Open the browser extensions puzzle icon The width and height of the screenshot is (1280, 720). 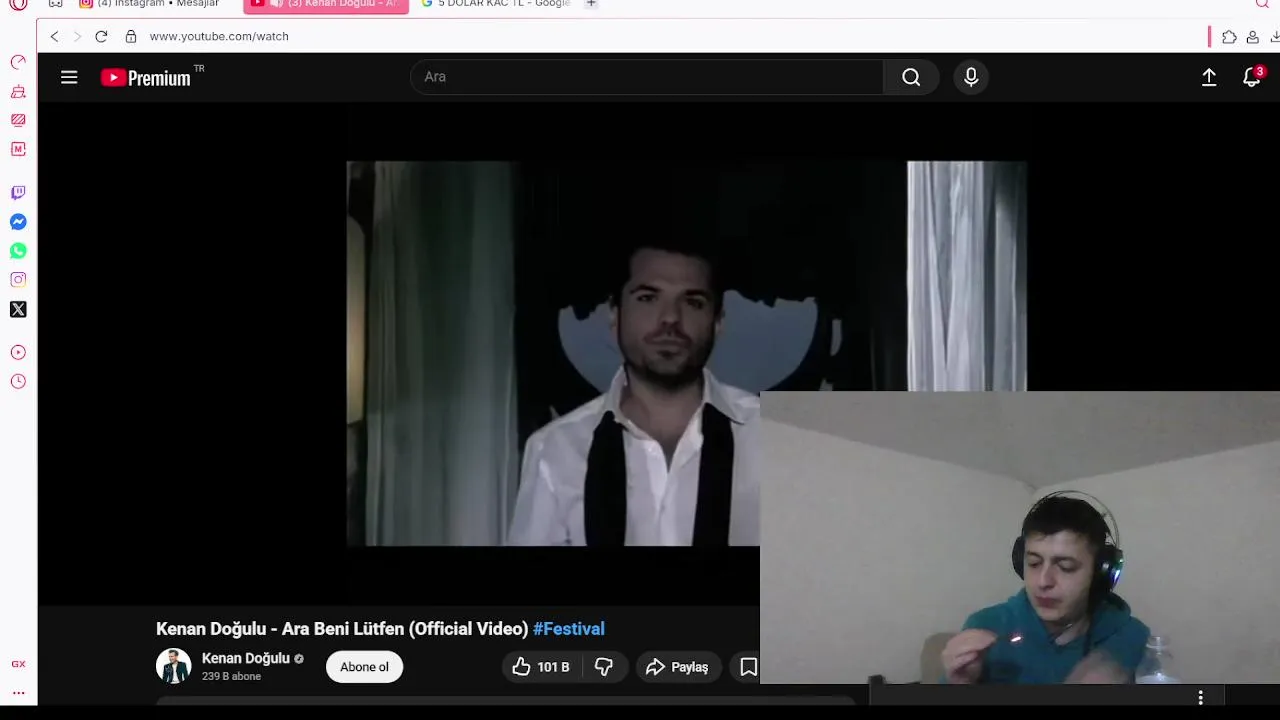[x=1229, y=37]
